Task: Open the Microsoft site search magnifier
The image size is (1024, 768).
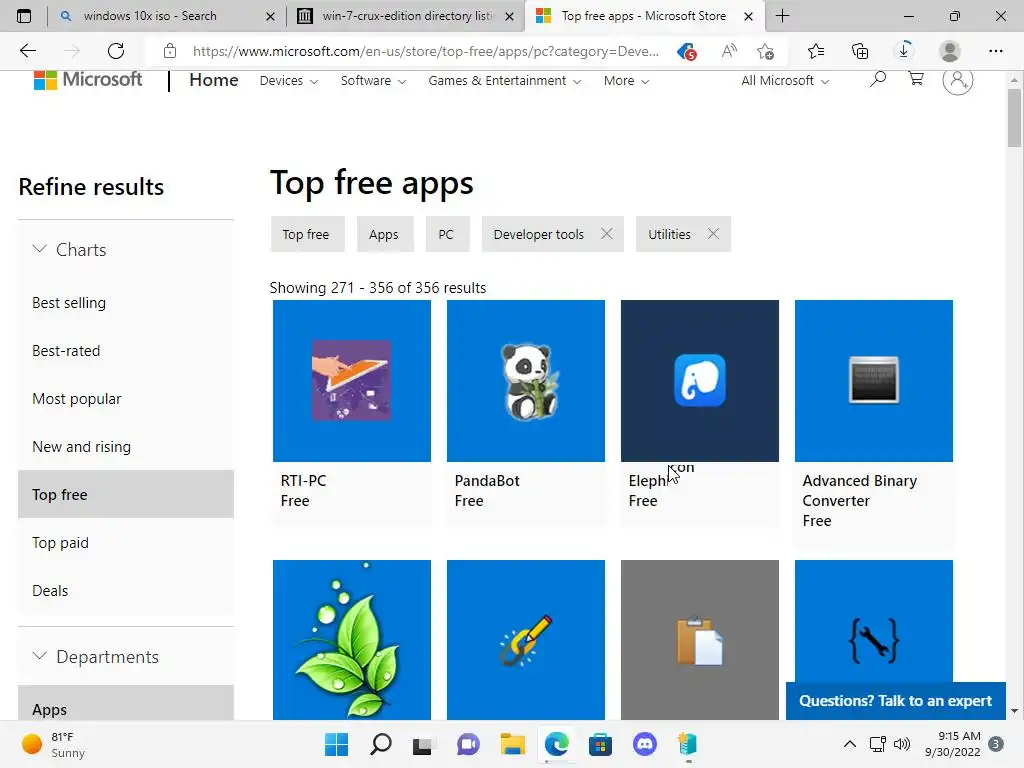Action: pos(878,80)
